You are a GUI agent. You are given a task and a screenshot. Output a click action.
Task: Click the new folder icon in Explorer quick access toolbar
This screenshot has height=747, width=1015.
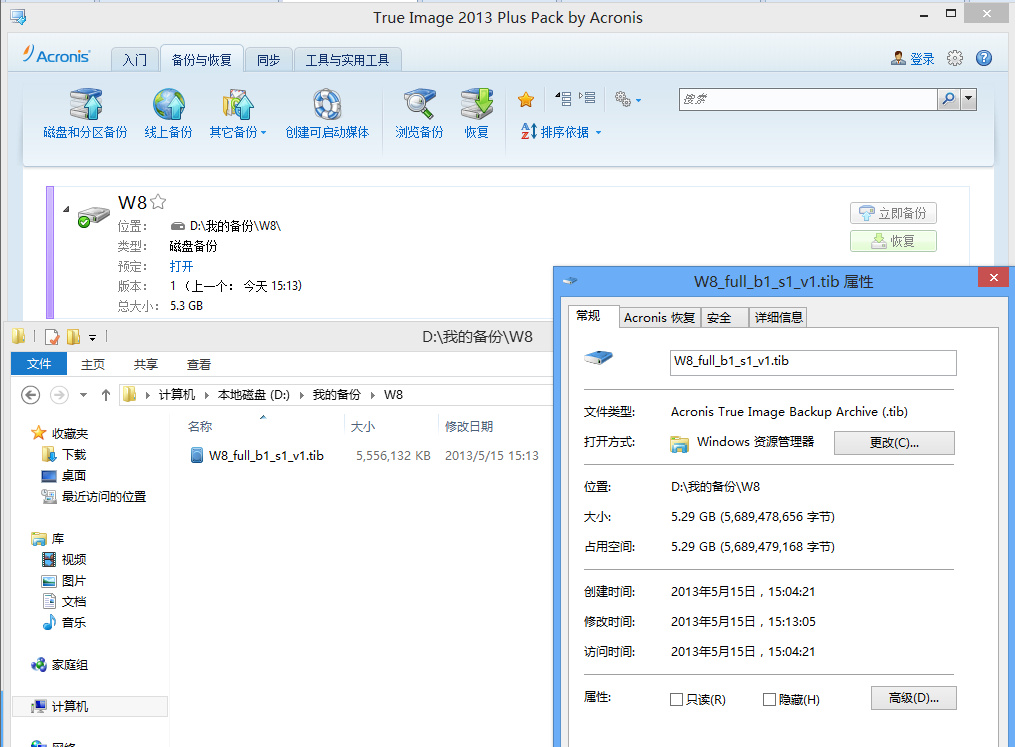pyautogui.click(x=73, y=337)
